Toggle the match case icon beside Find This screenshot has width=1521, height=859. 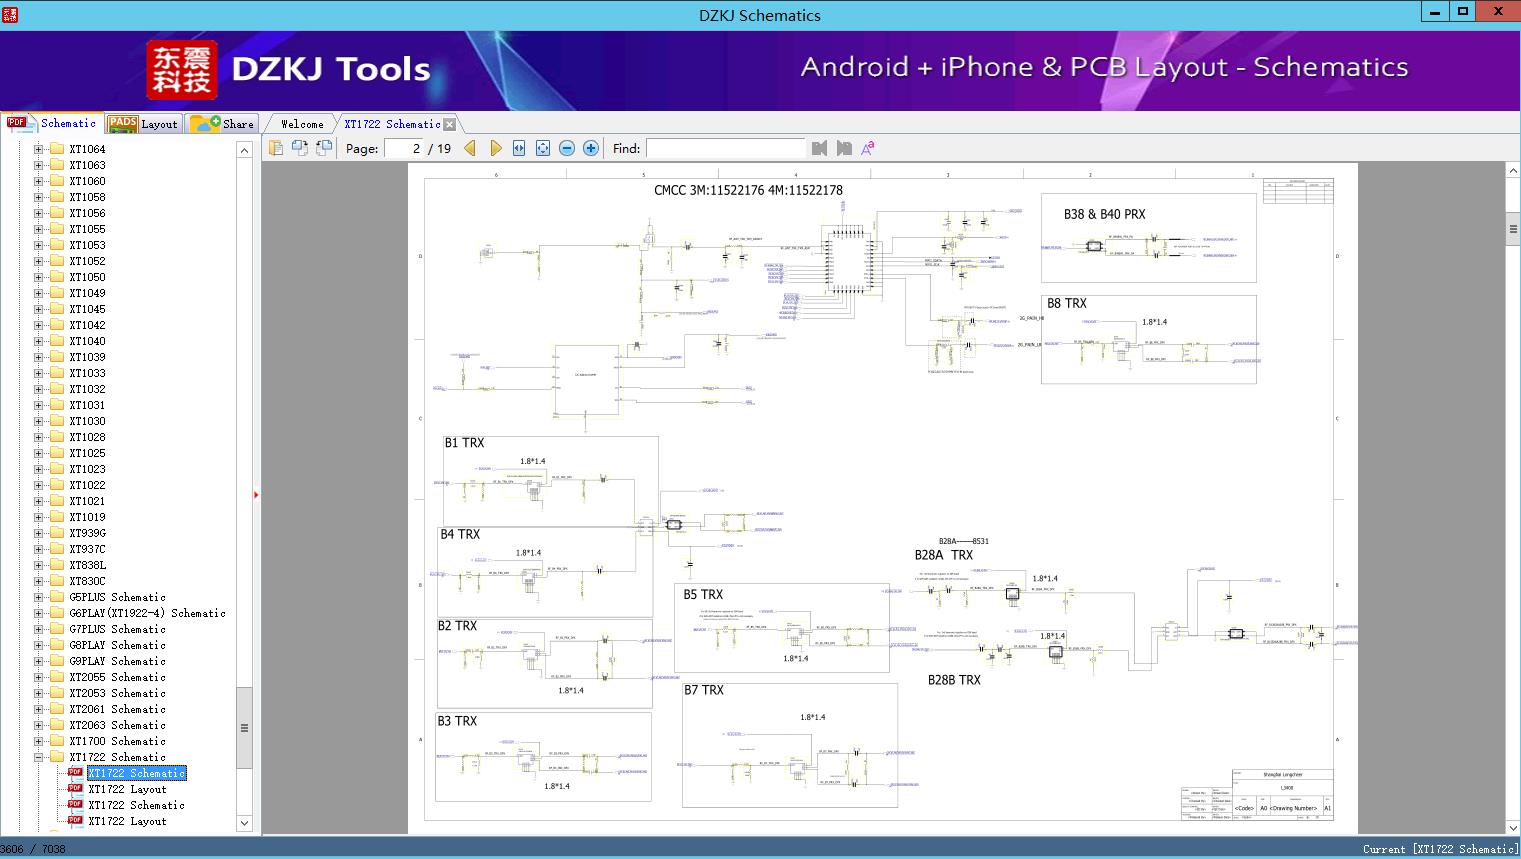coord(868,148)
